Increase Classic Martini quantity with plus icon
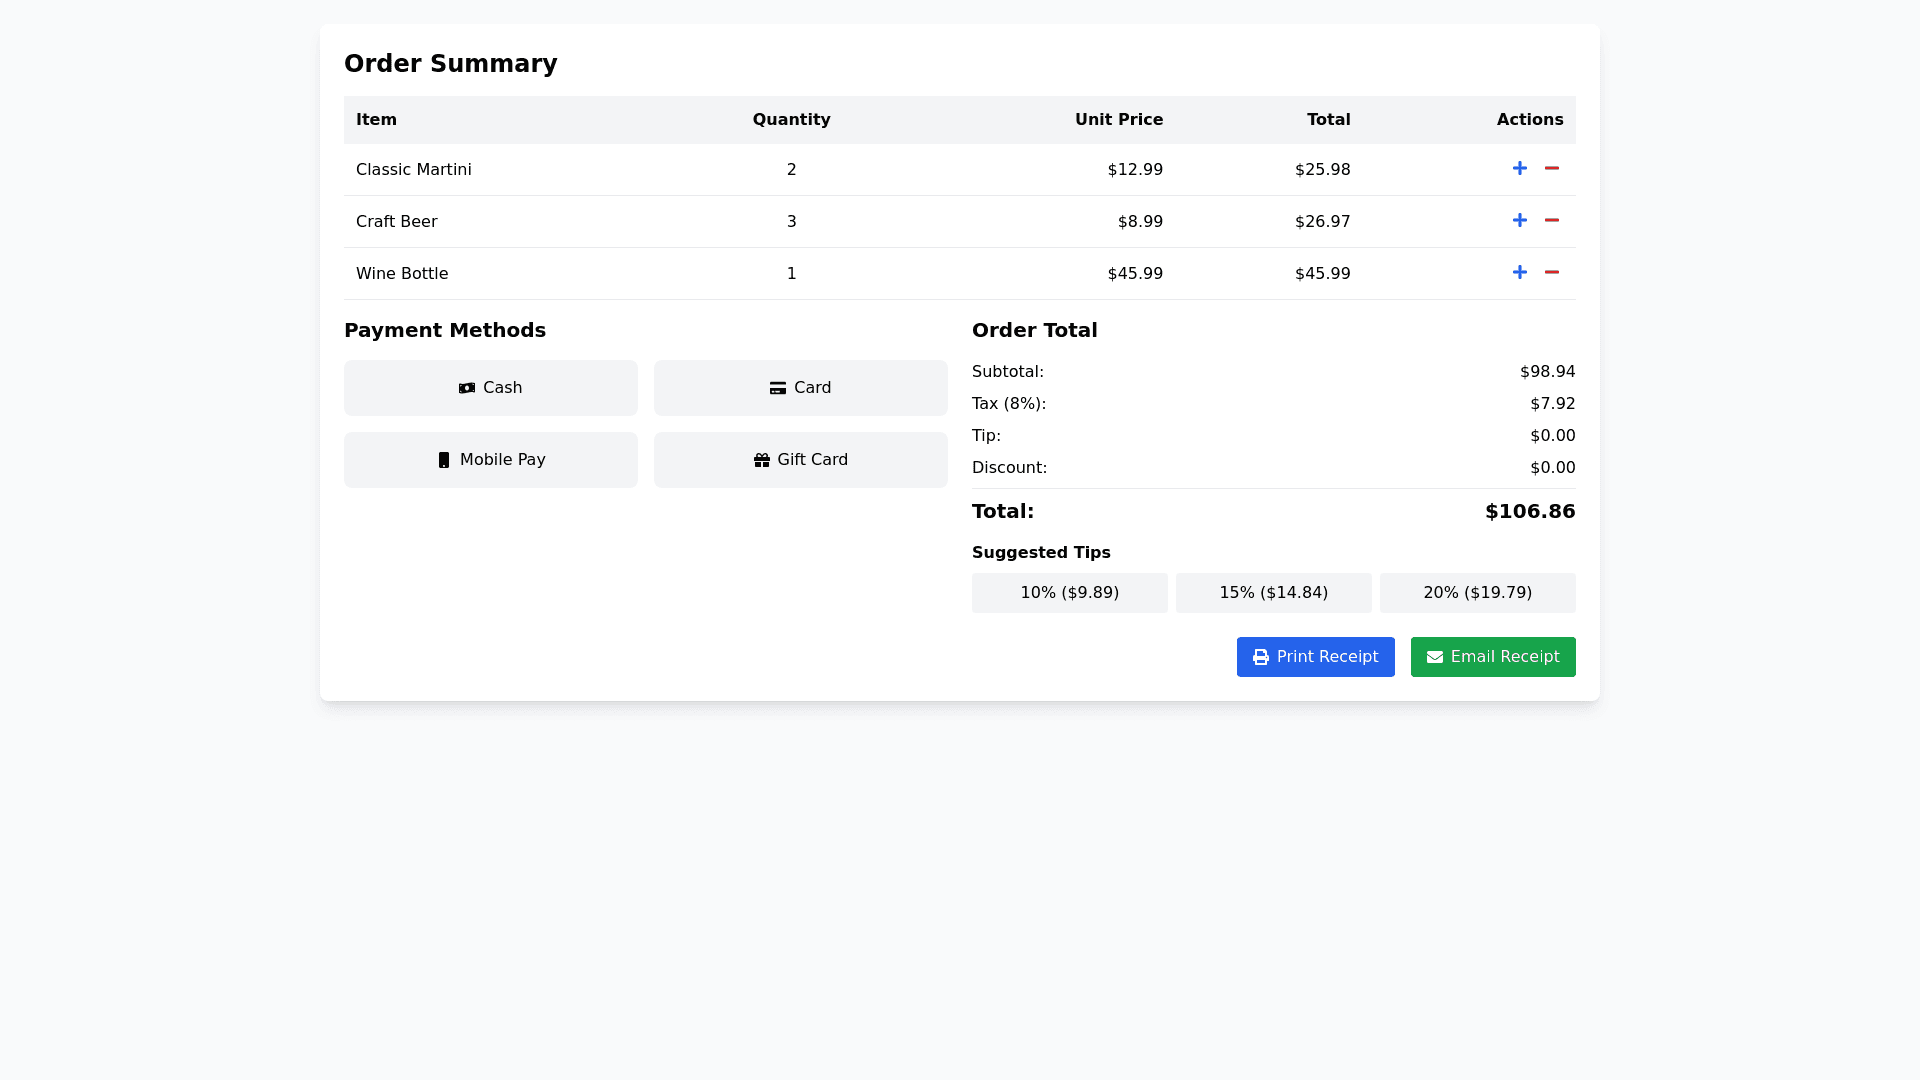Image resolution: width=1920 pixels, height=1080 pixels. [1519, 169]
